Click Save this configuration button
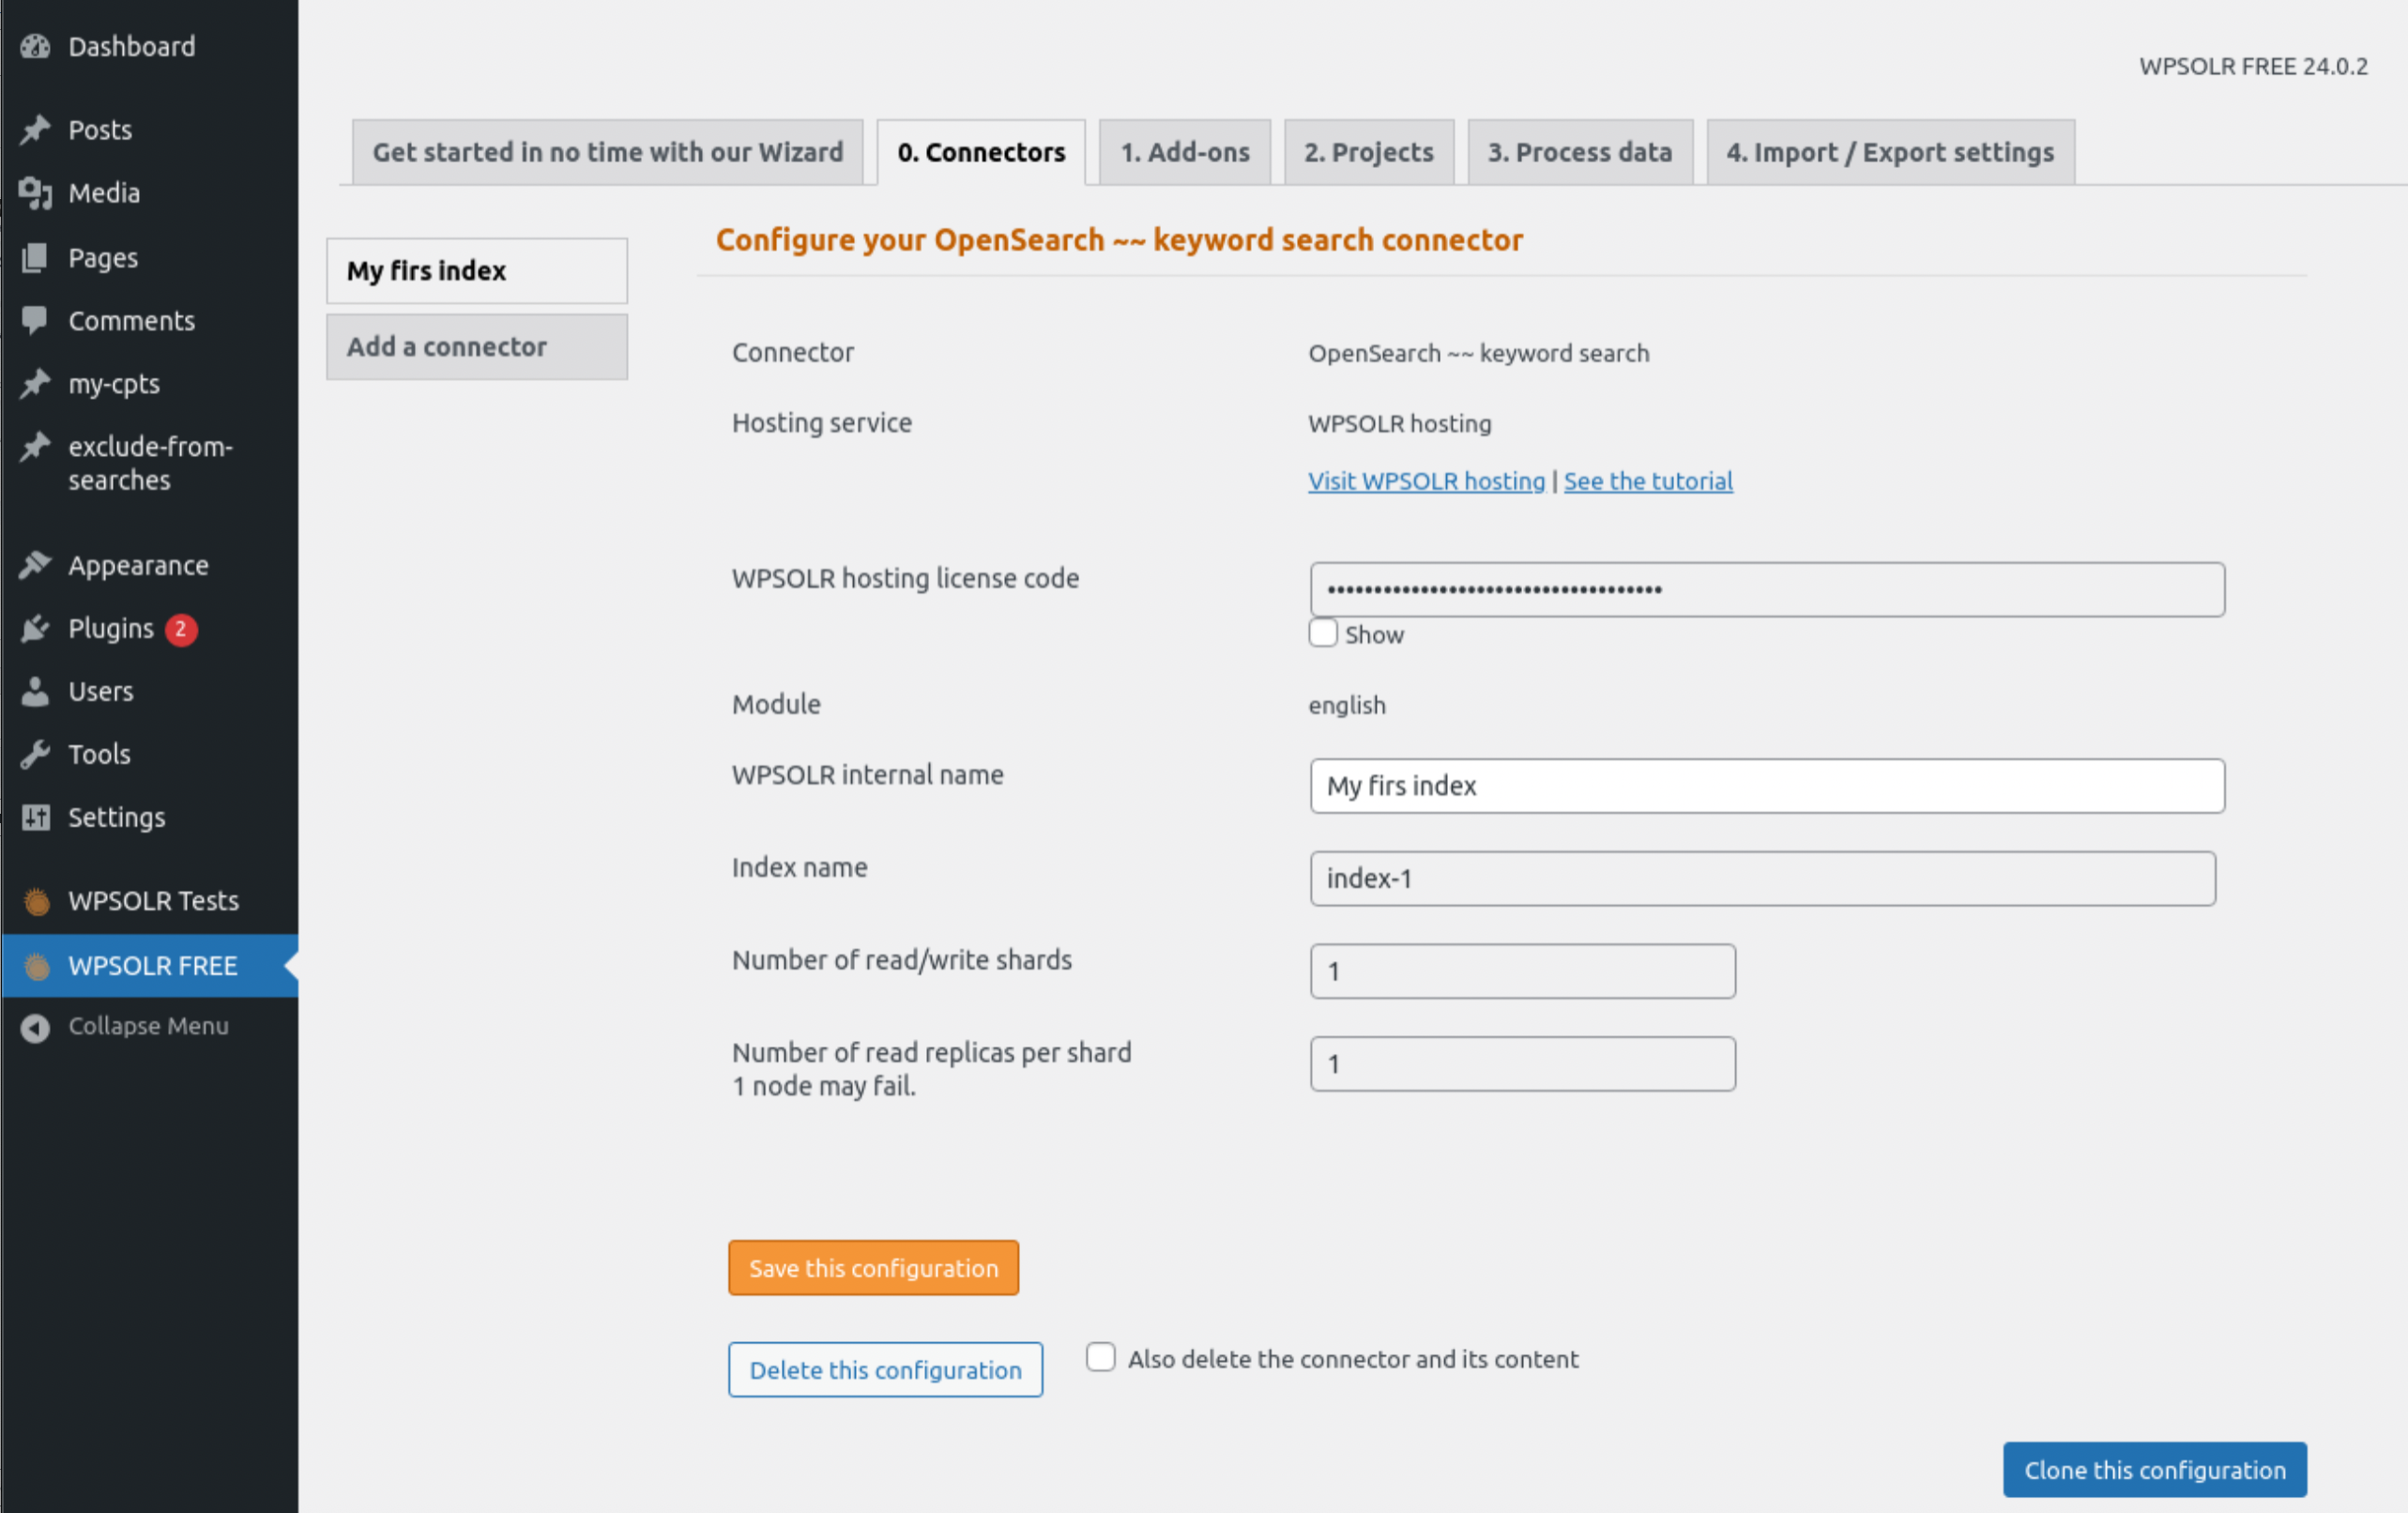Viewport: 2408px width, 1513px height. (x=874, y=1267)
